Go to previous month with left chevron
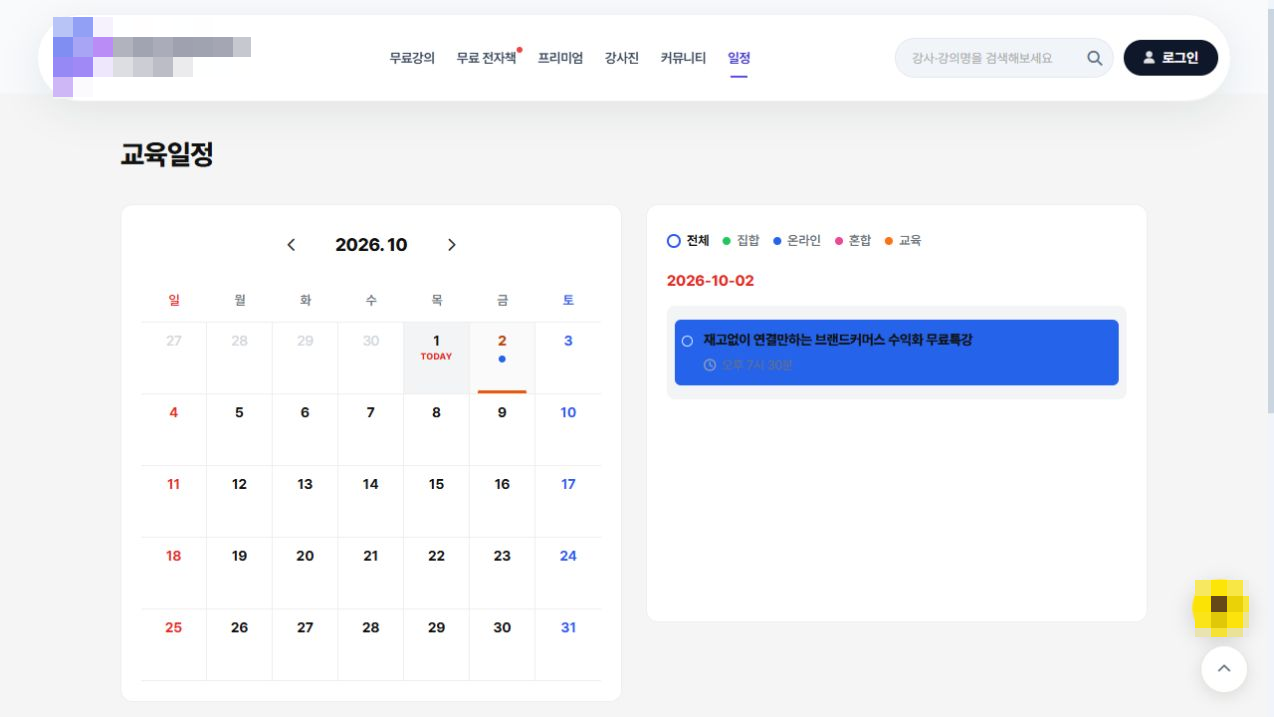Screen dimensions: 1274x717 pyautogui.click(x=291, y=245)
